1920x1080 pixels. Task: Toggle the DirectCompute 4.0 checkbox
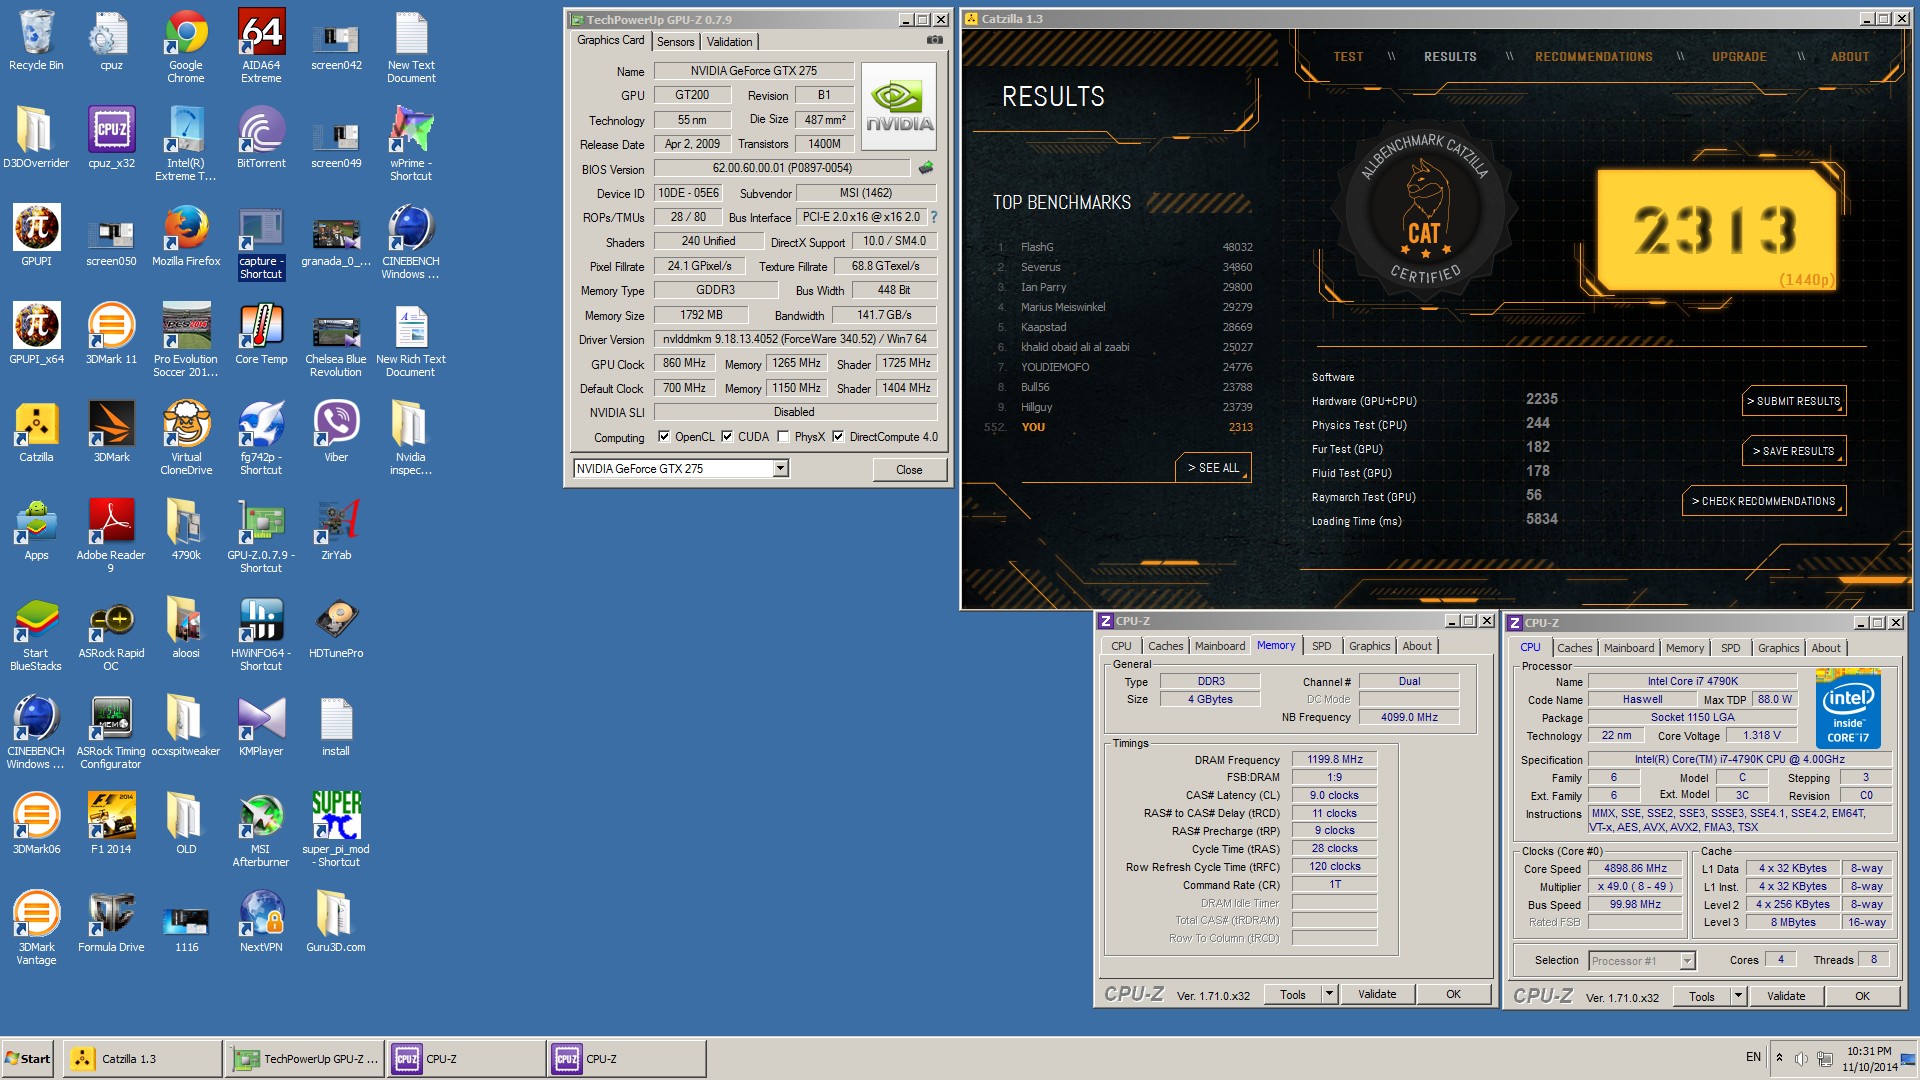coord(838,436)
